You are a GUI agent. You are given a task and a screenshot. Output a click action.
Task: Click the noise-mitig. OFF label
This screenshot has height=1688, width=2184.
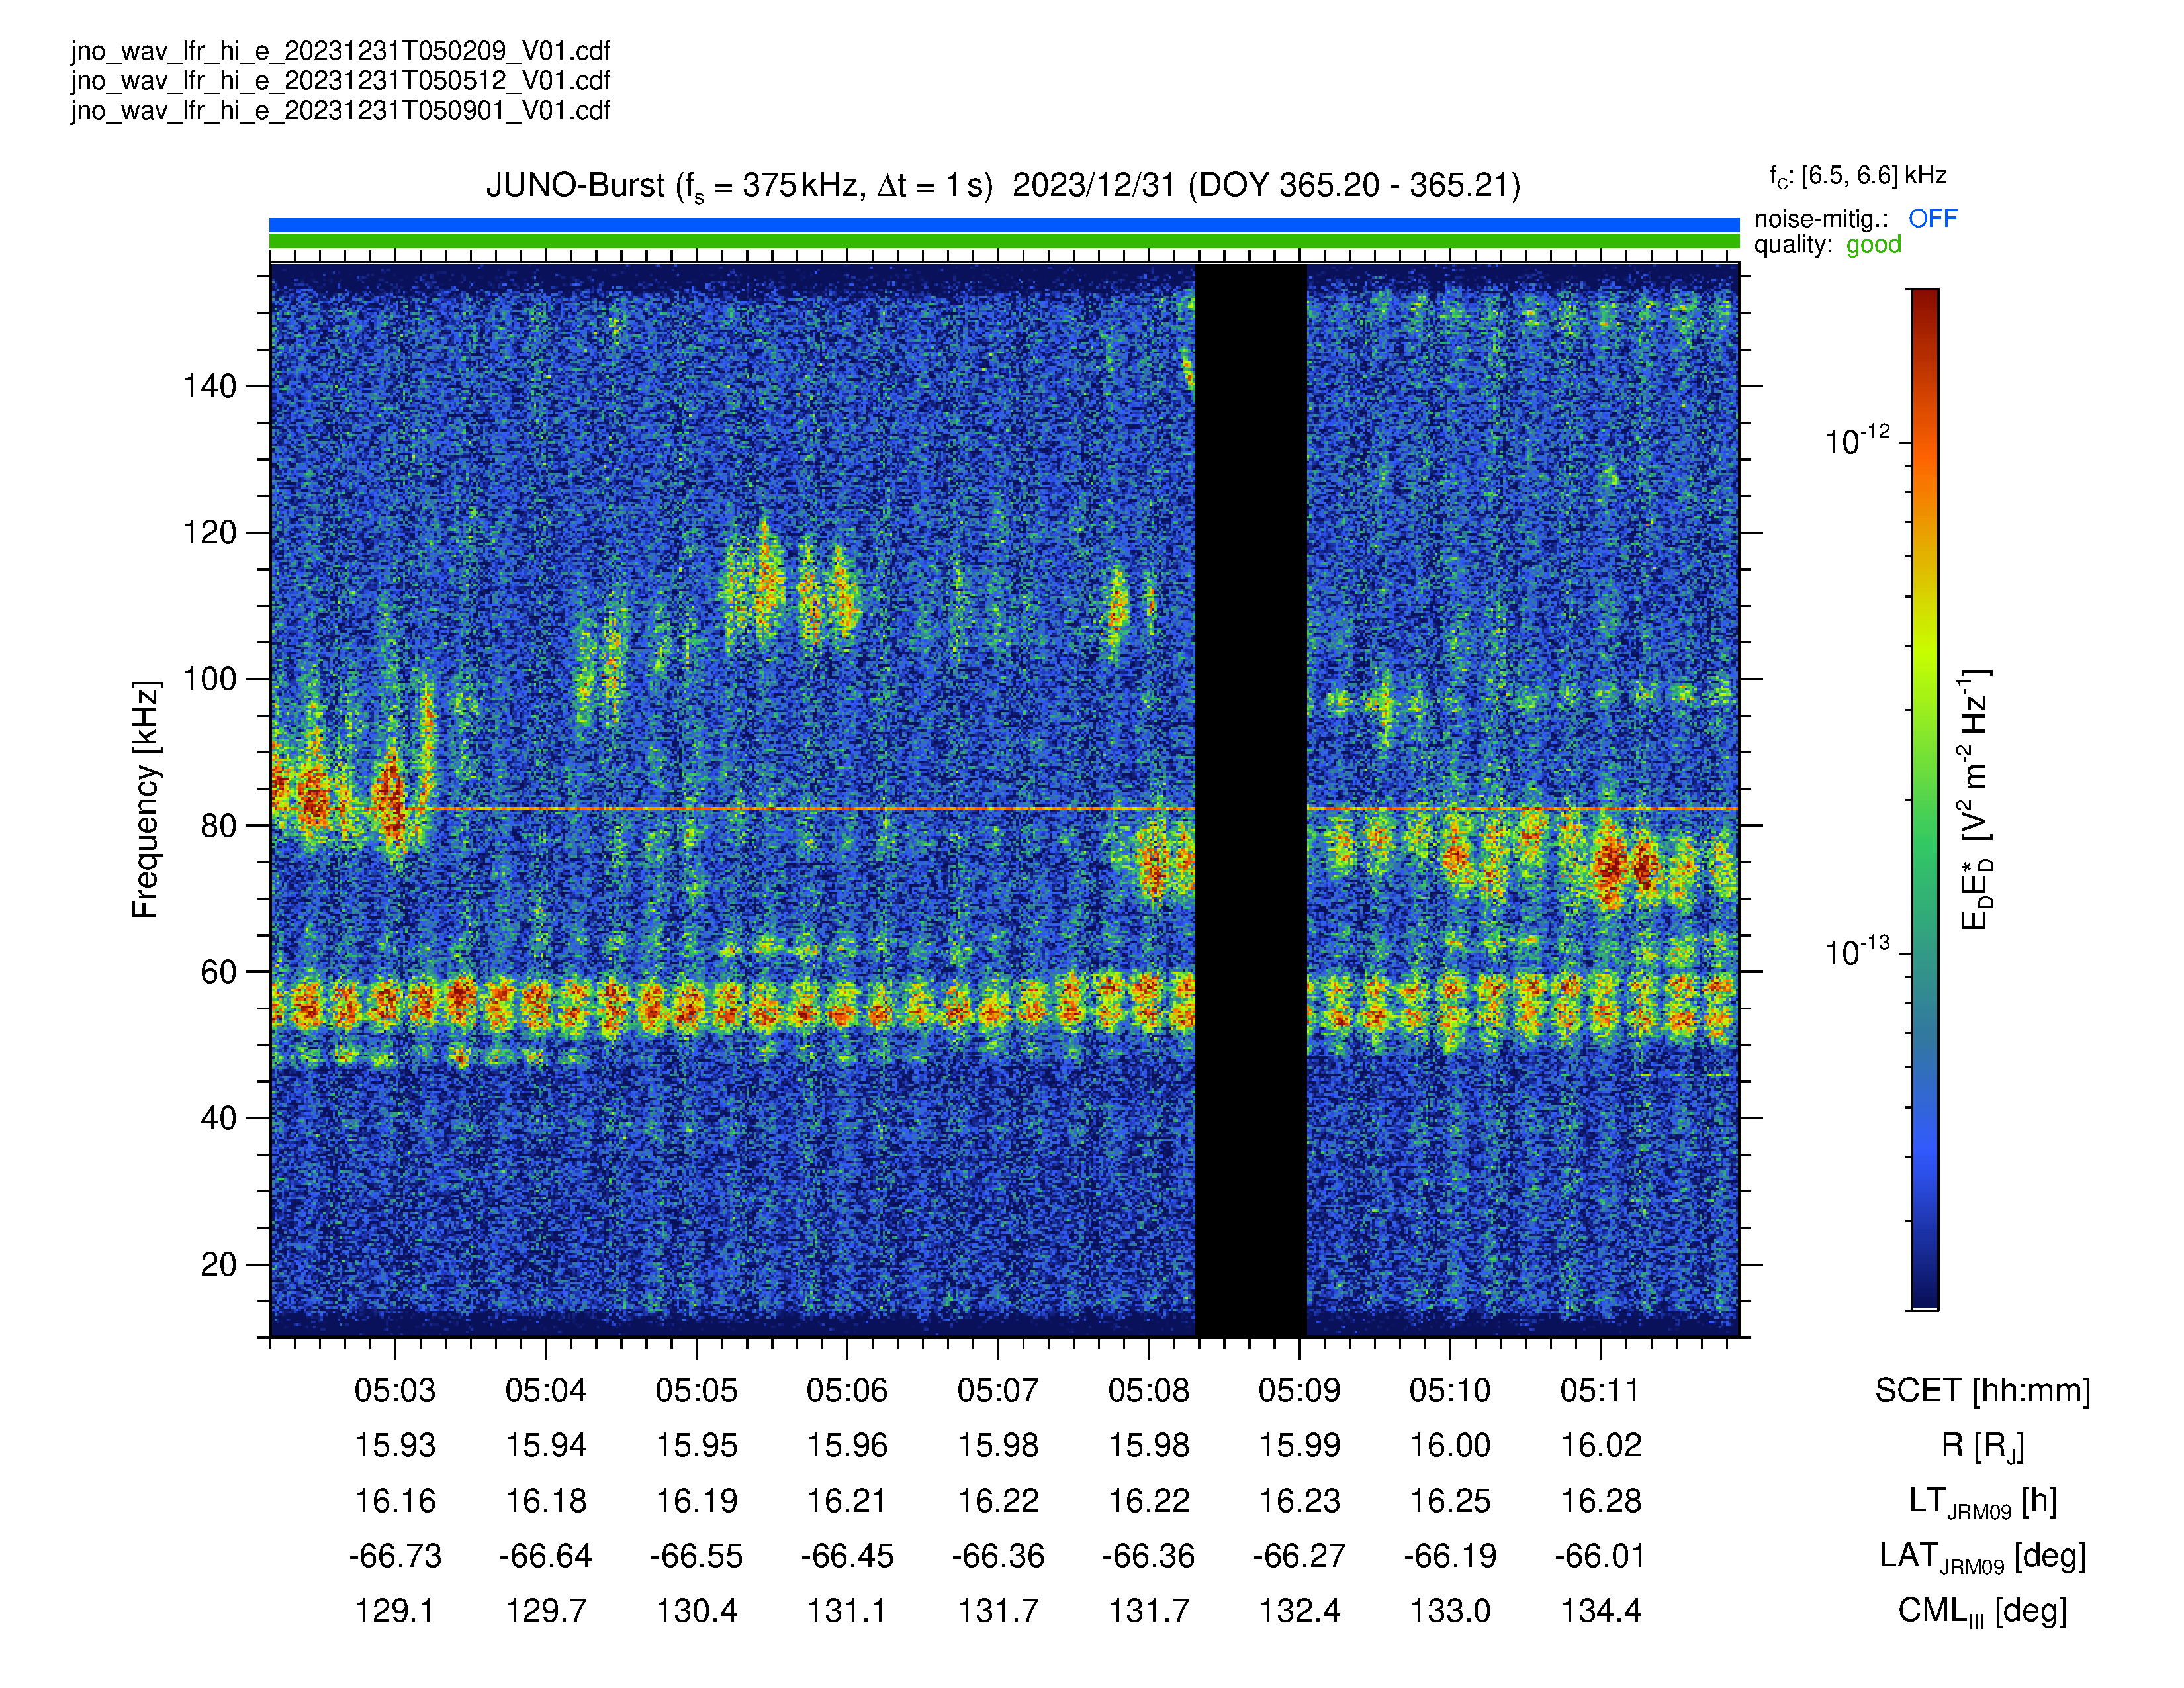(1856, 219)
